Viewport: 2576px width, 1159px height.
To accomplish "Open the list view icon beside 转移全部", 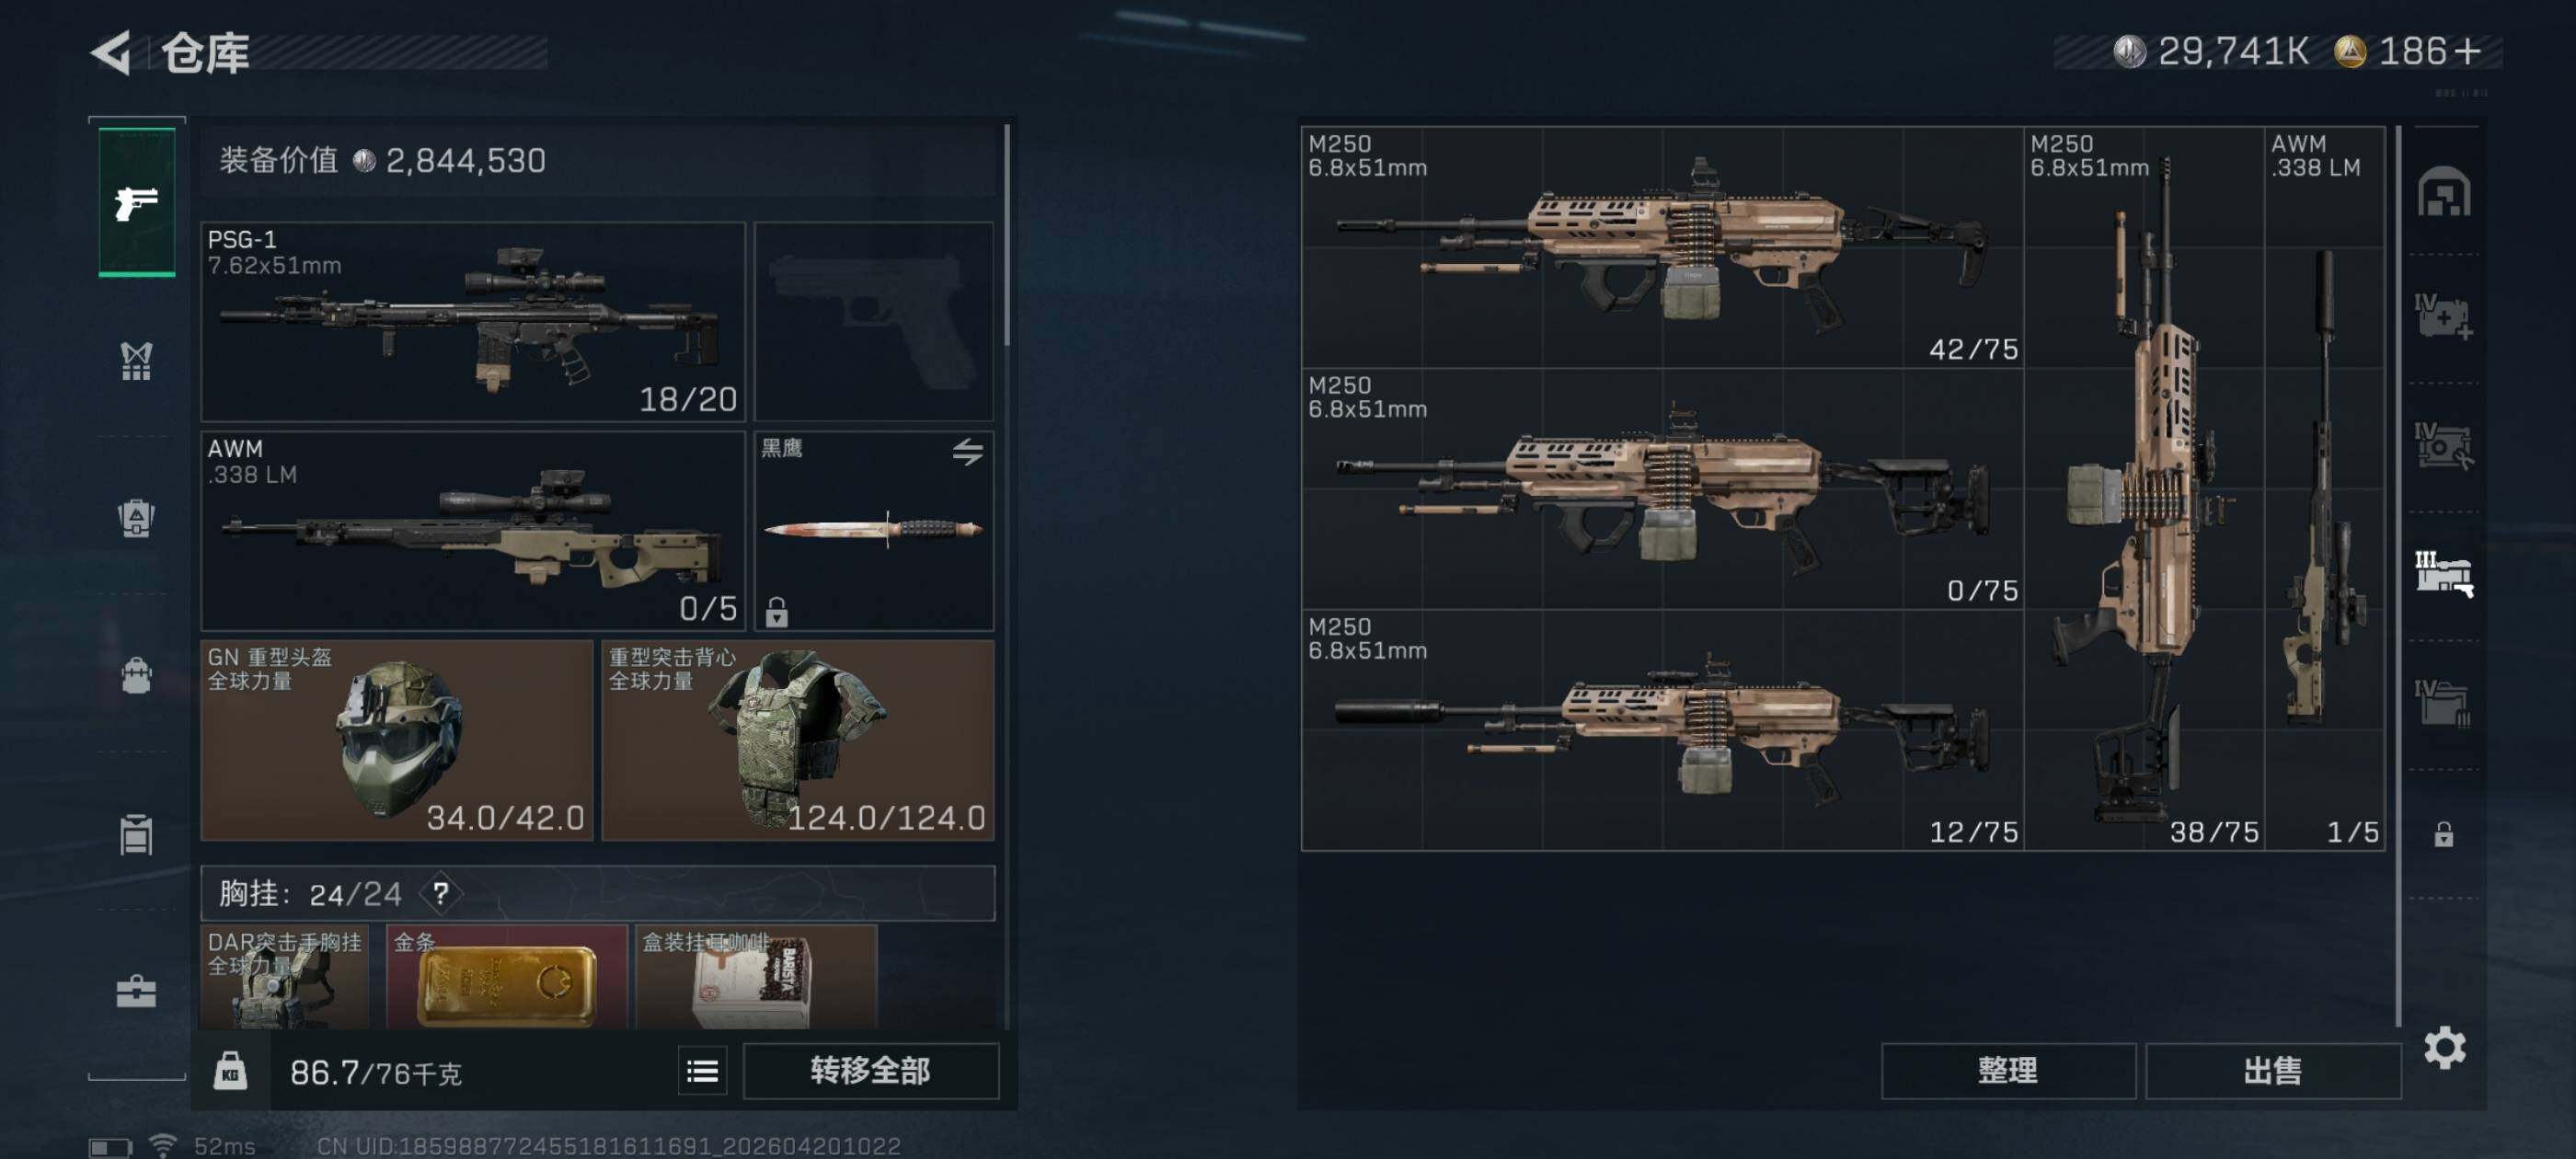I will 703,1071.
